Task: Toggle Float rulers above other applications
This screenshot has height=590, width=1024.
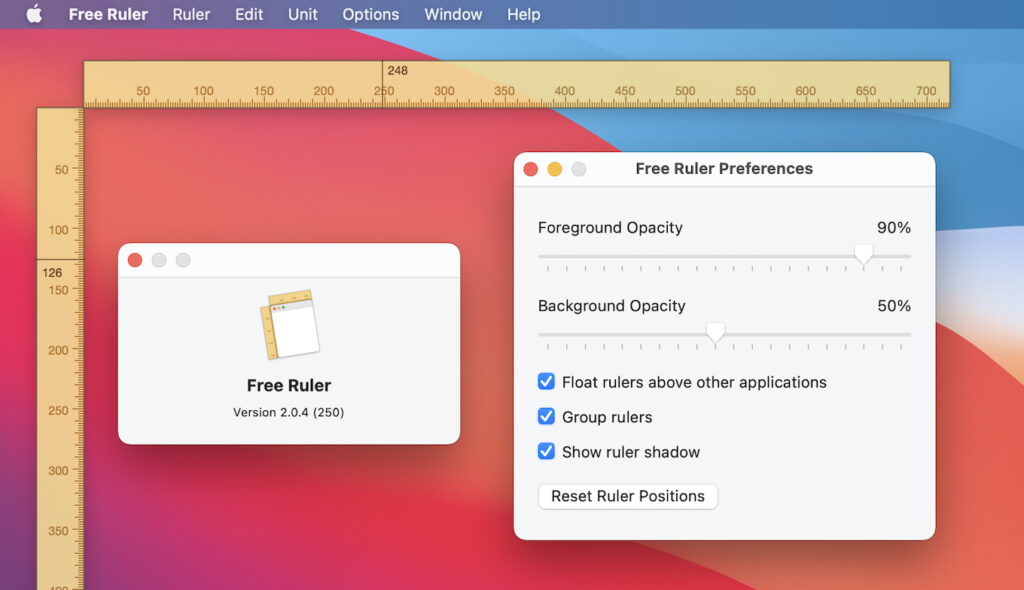Action: [547, 382]
